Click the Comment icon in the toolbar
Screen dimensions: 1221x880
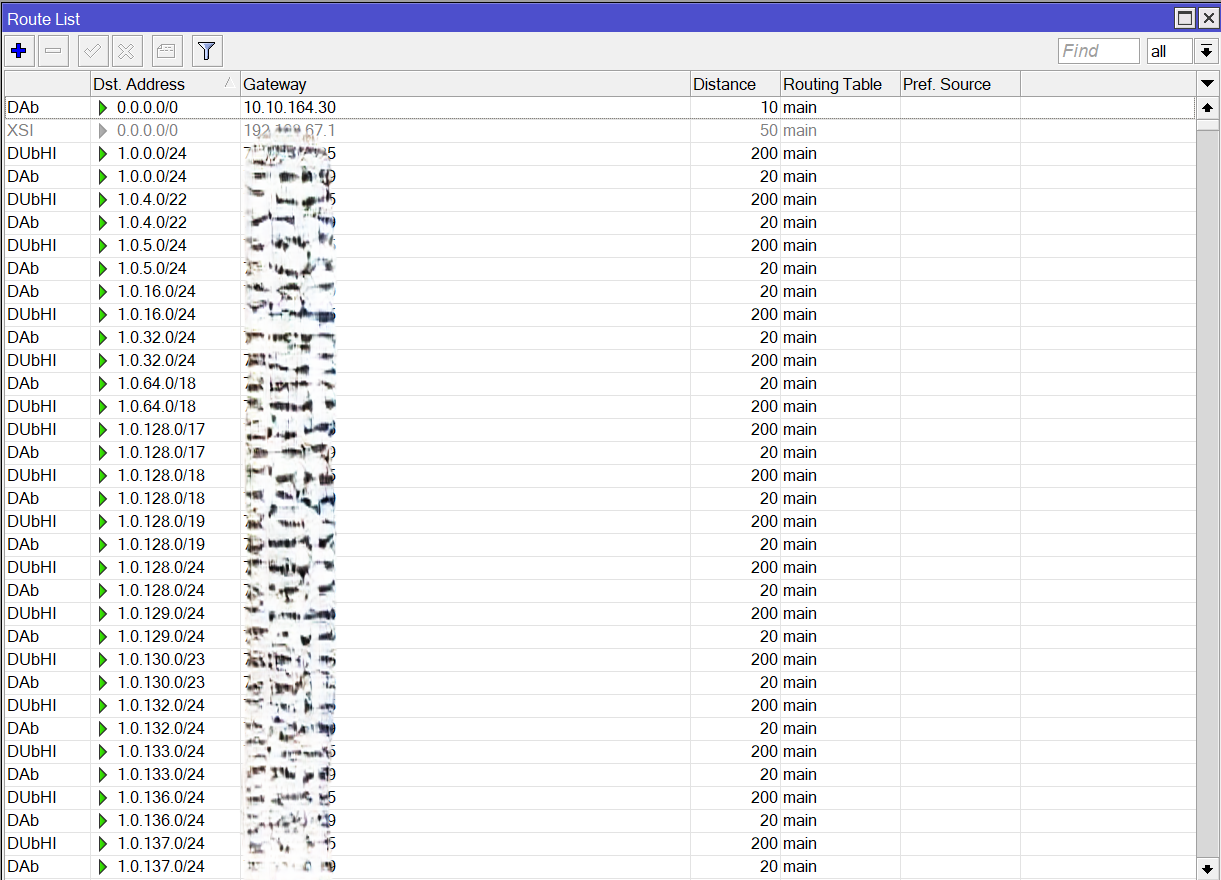click(x=166, y=50)
